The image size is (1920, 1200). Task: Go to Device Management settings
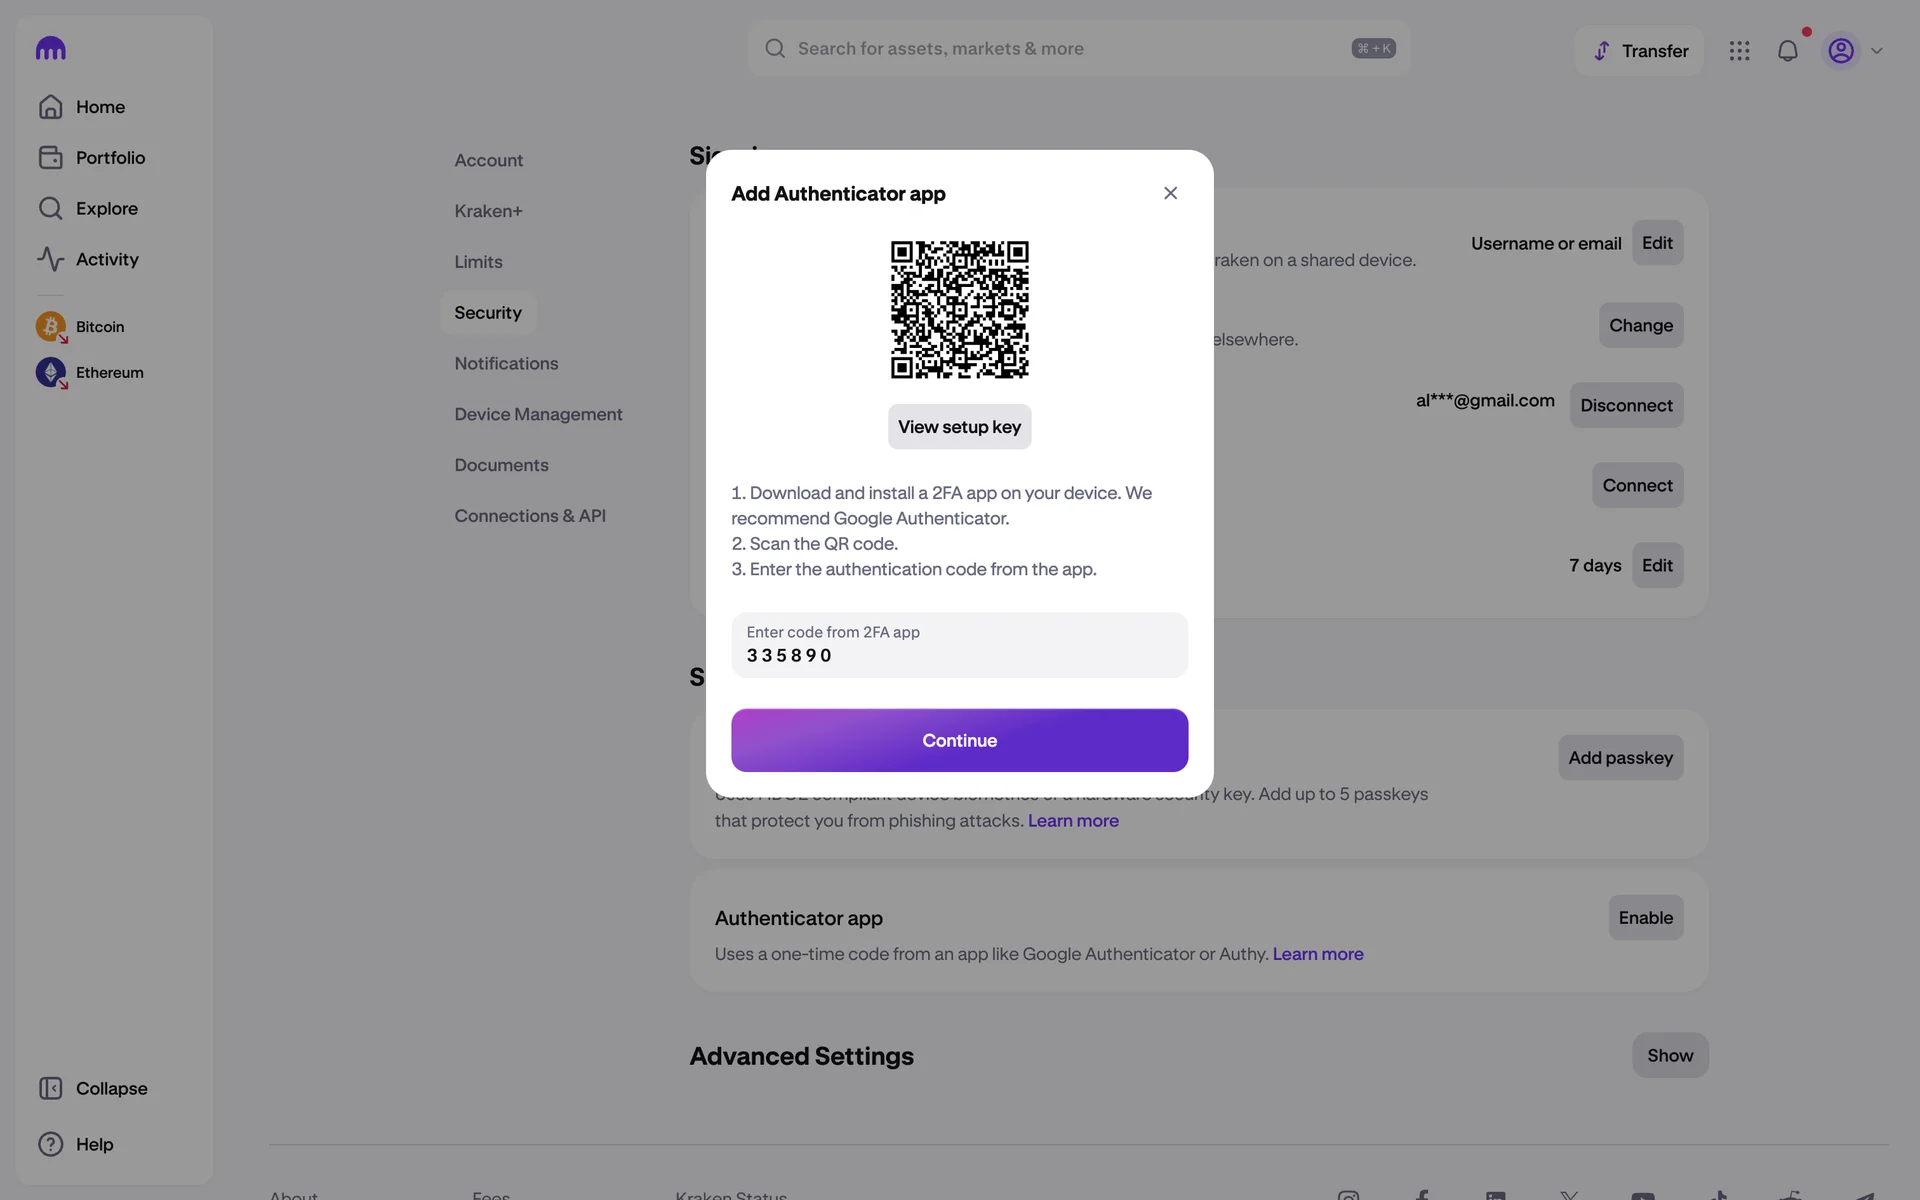click(538, 414)
